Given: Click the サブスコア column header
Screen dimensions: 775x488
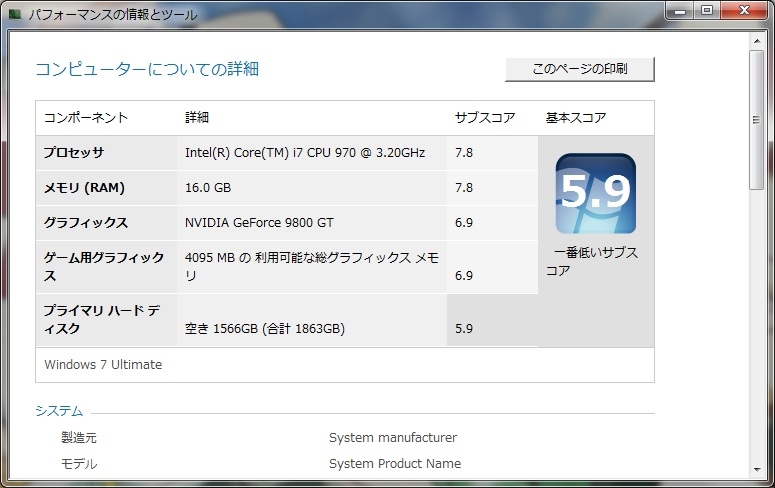Looking at the screenshot, I should pos(485,118).
